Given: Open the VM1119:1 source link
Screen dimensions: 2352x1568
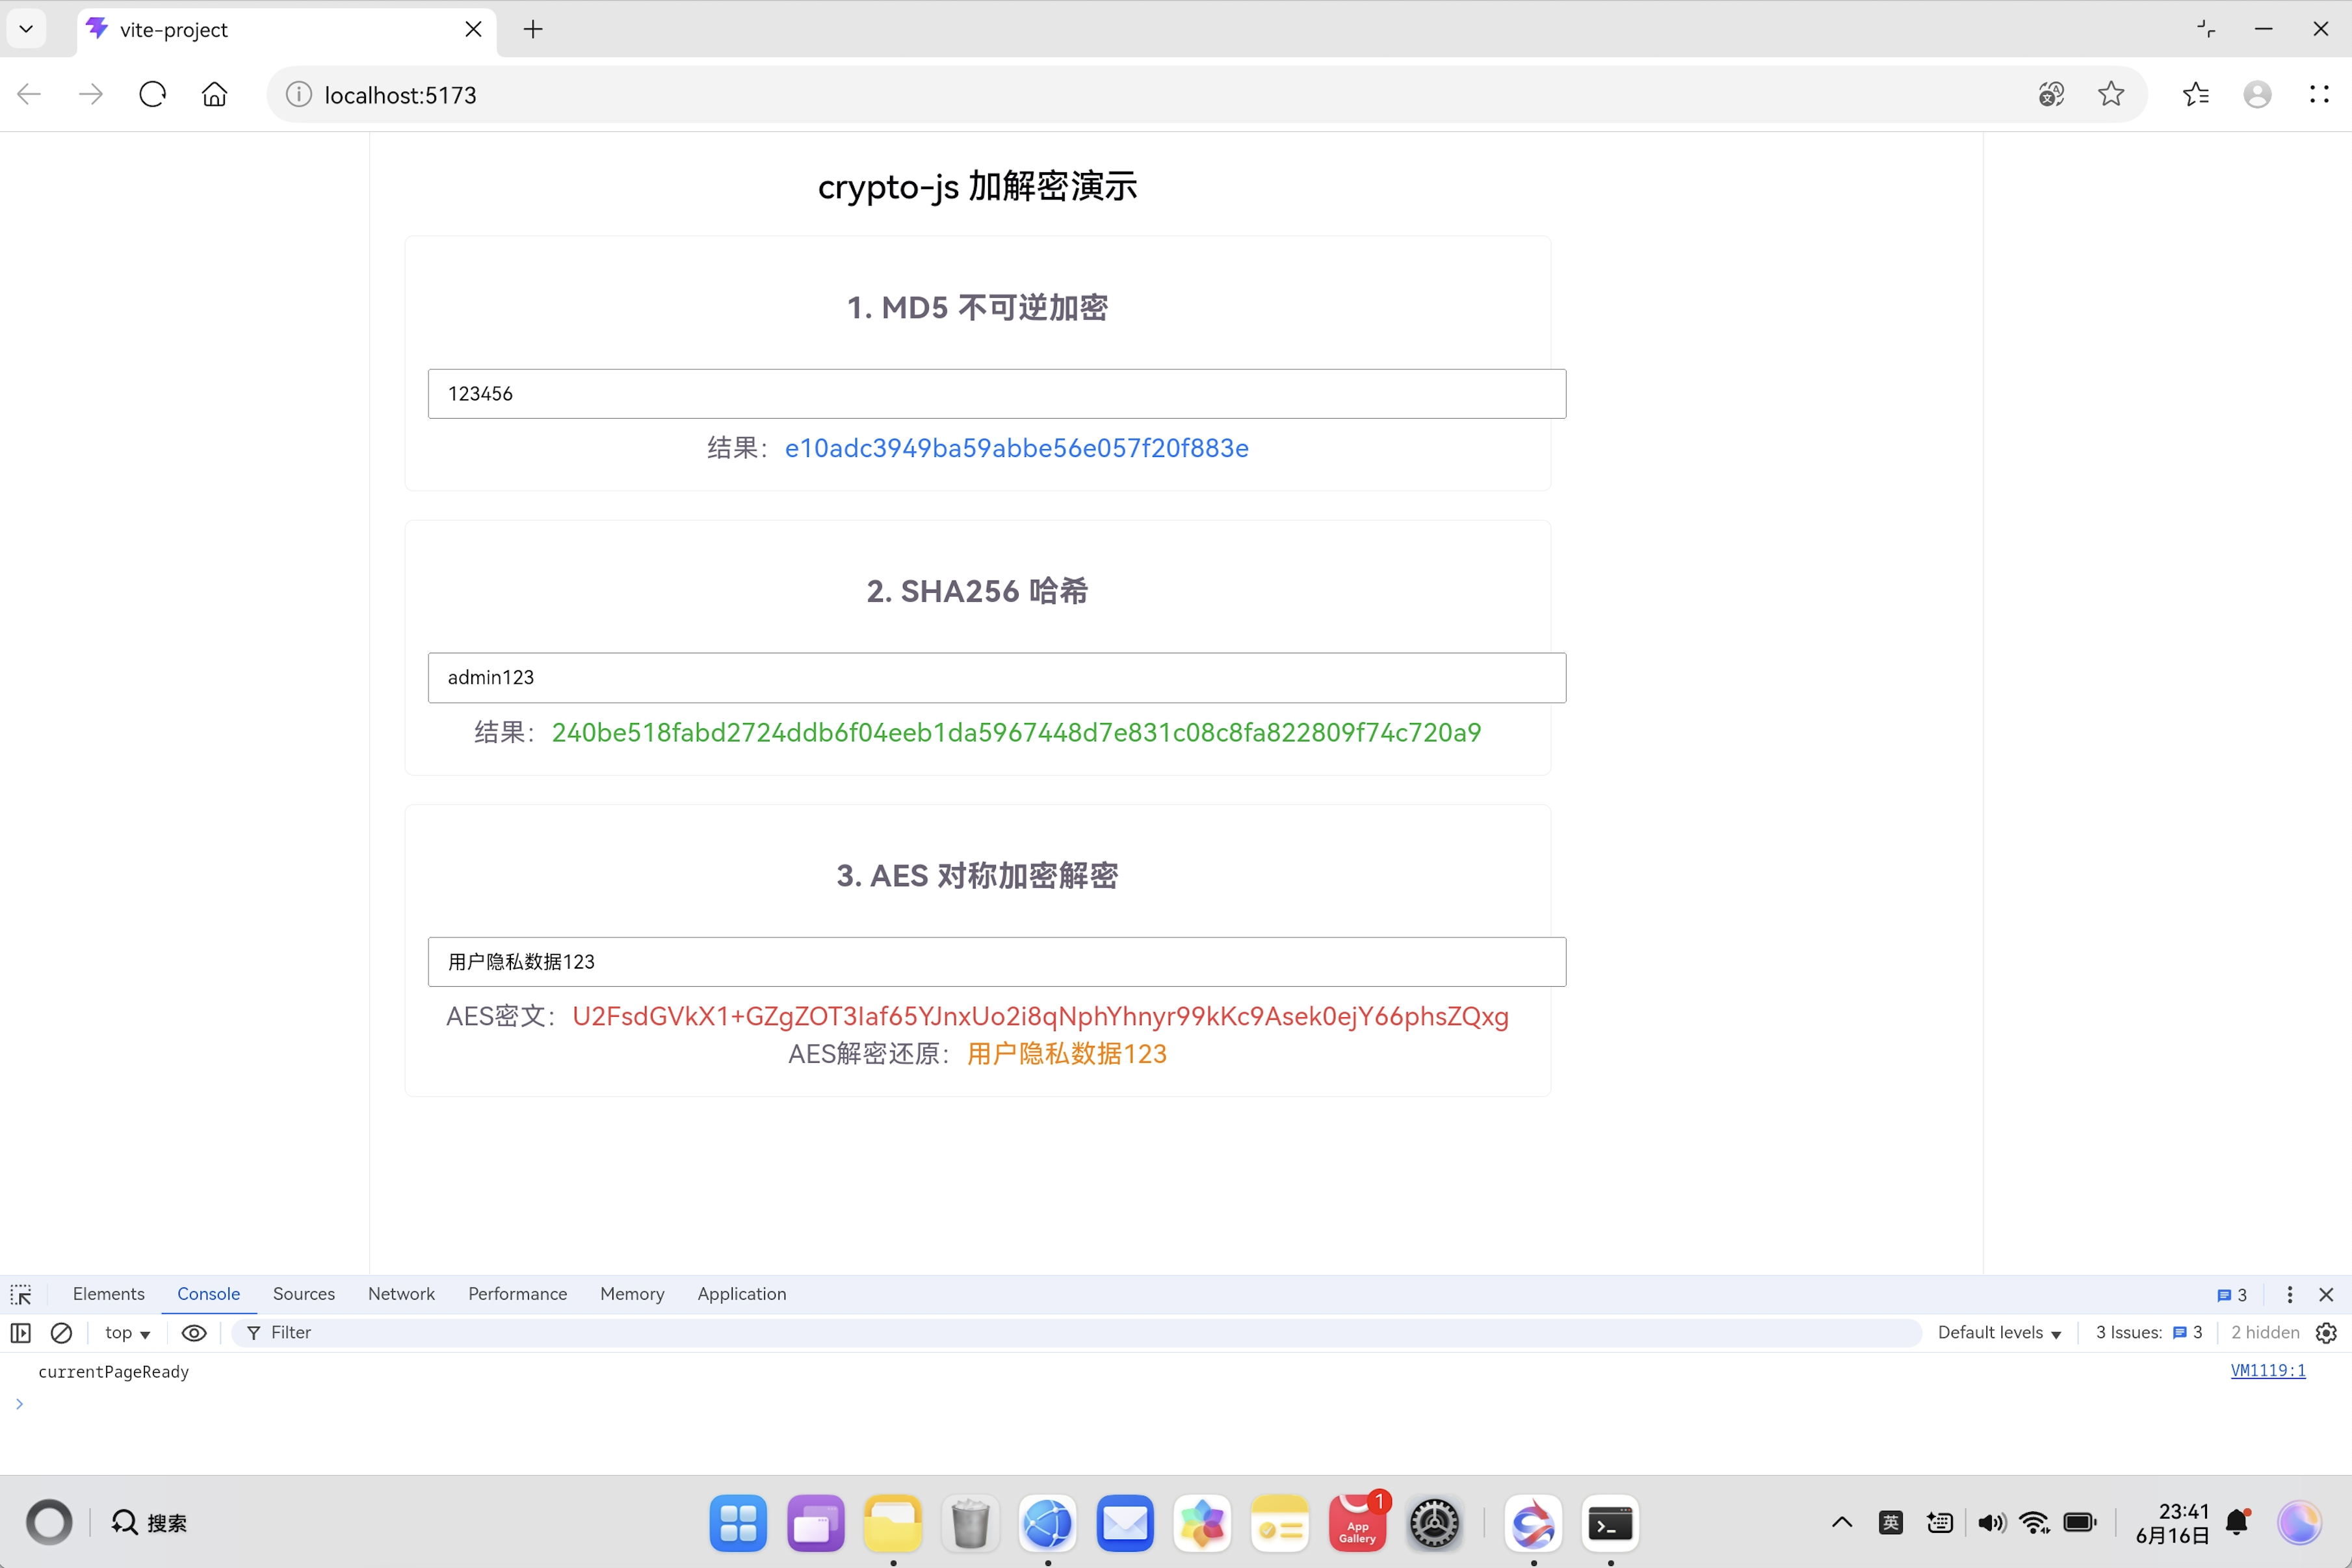Looking at the screenshot, I should pos(2267,1370).
